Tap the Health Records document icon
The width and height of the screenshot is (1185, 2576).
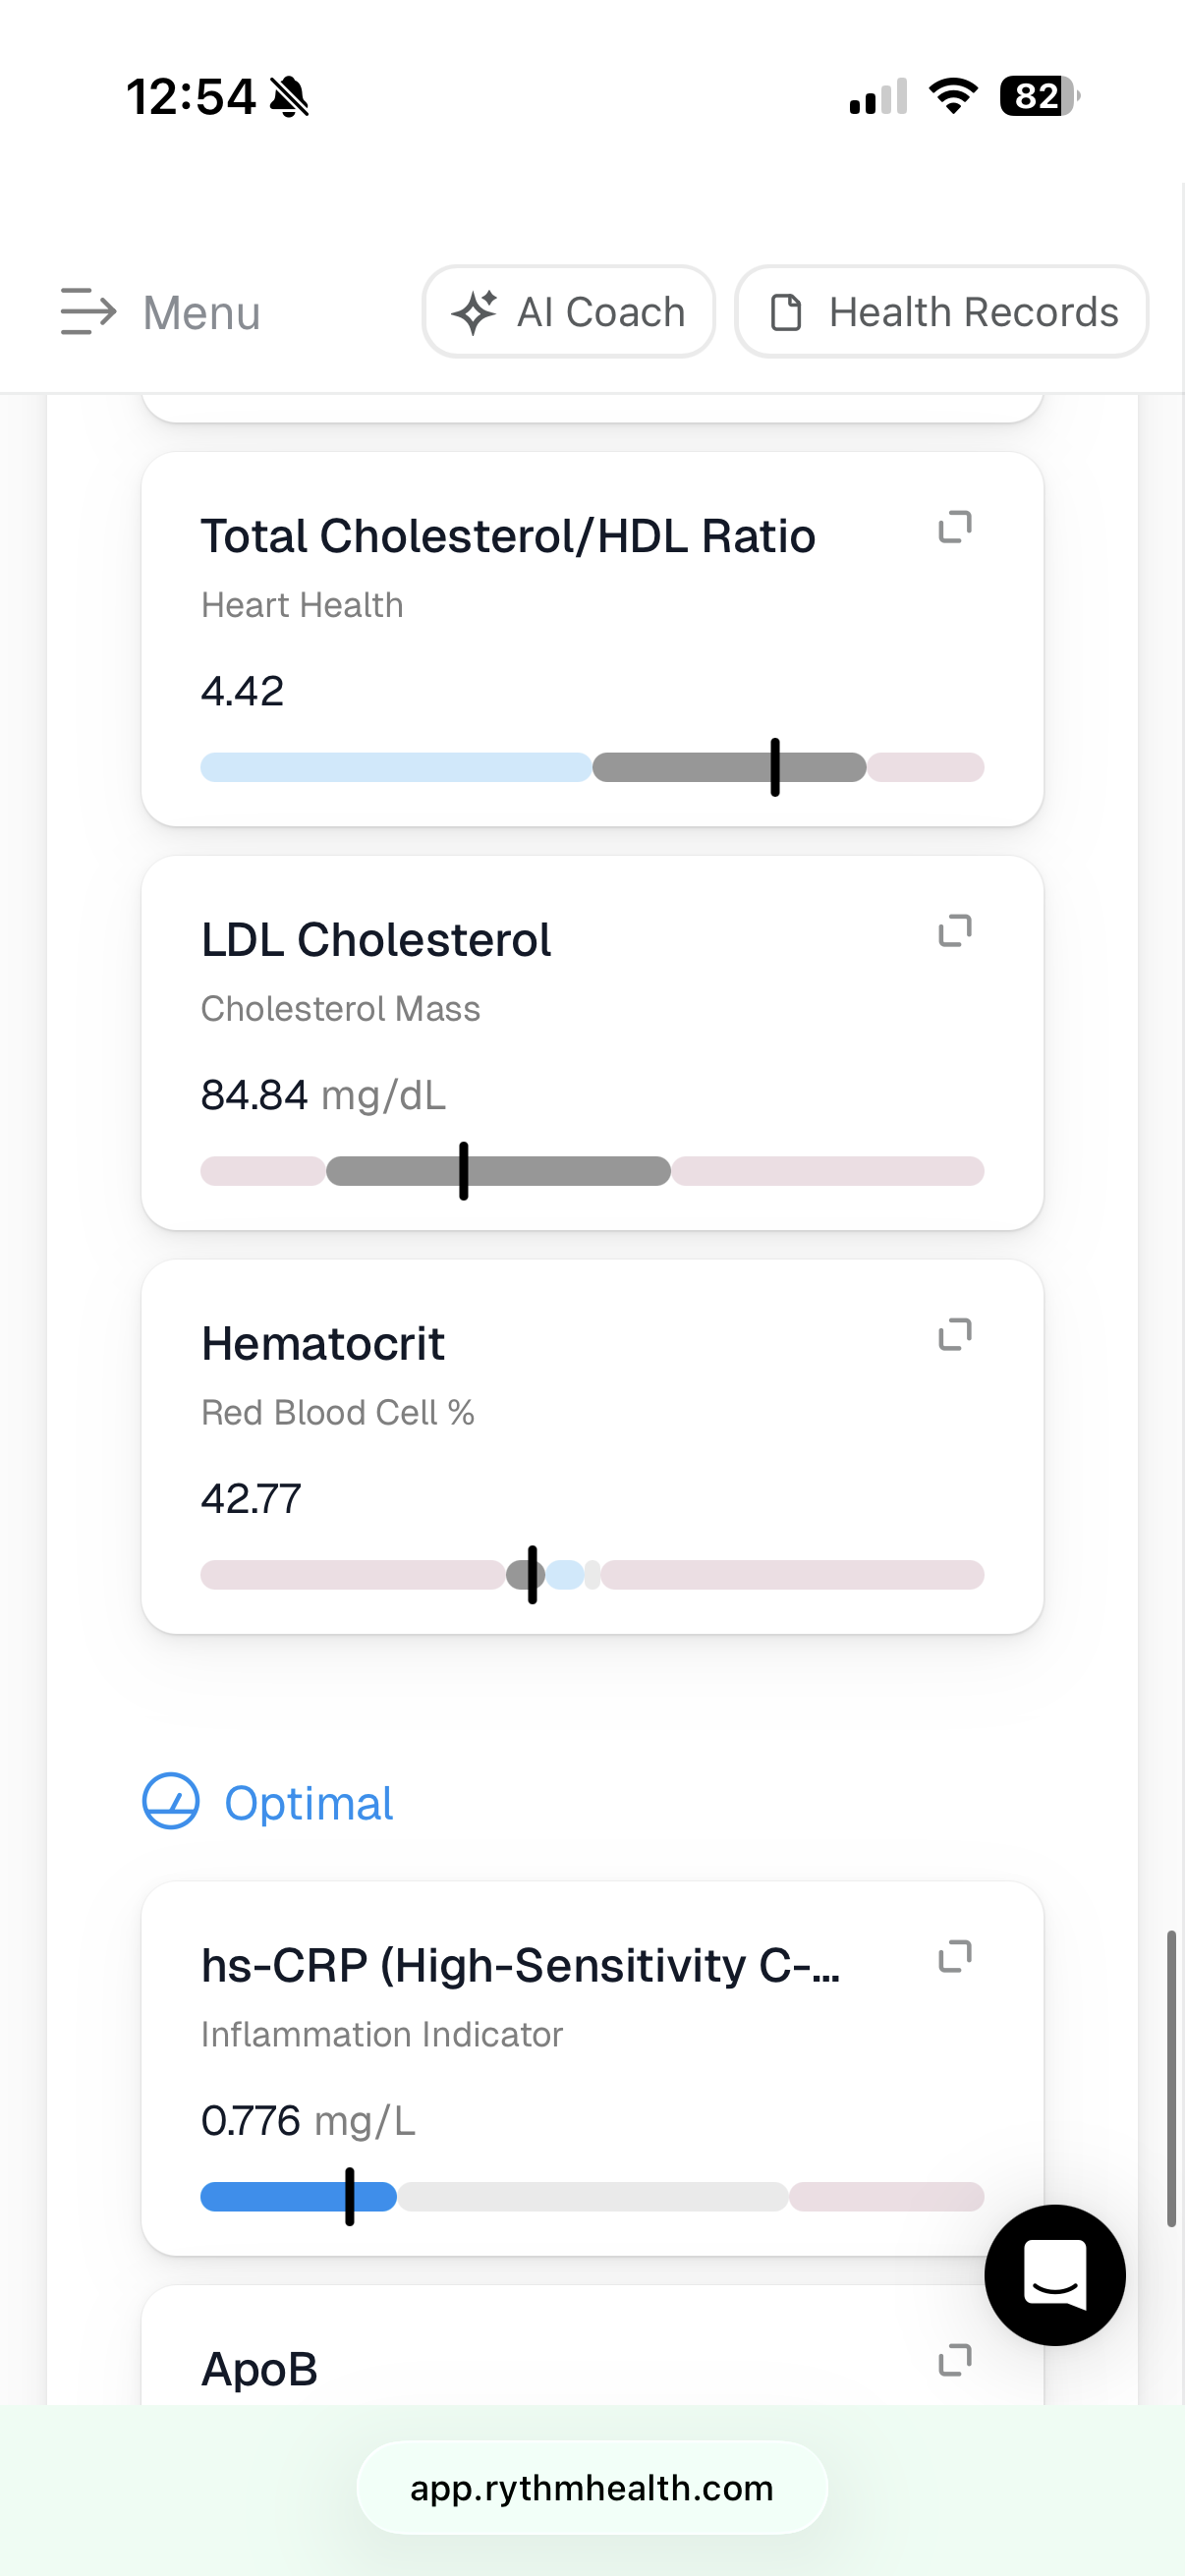tap(786, 312)
